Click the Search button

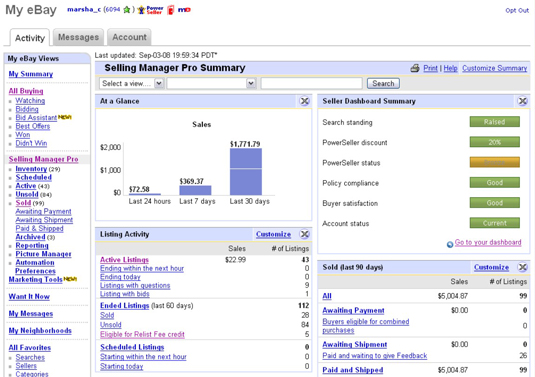[383, 83]
